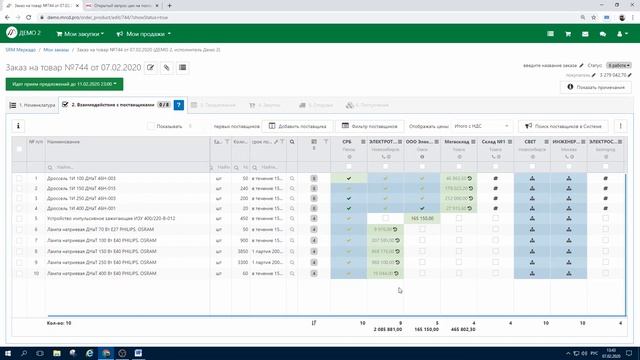This screenshot has width=640, height=360.
Task: Expand the 'Мои продажи' menu
Action: point(144,34)
